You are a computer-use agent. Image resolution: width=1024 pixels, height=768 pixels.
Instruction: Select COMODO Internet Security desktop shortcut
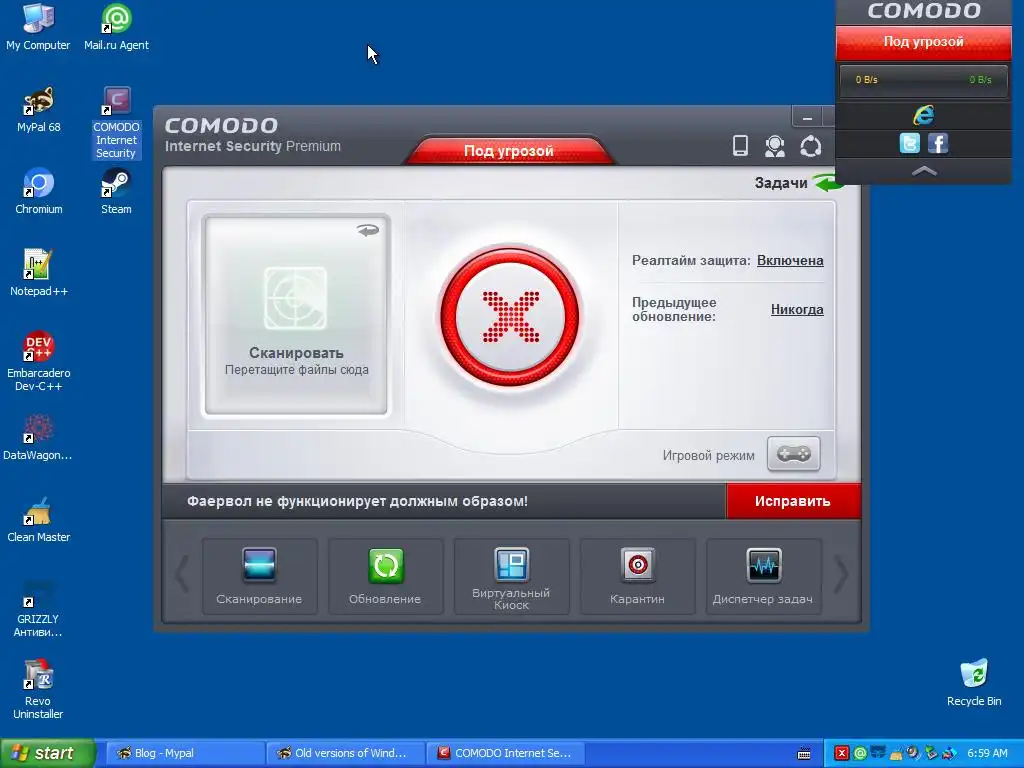tap(116, 122)
